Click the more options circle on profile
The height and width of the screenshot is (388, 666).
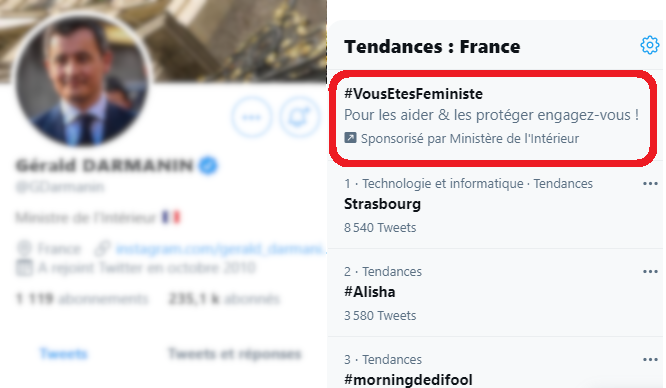click(x=251, y=117)
